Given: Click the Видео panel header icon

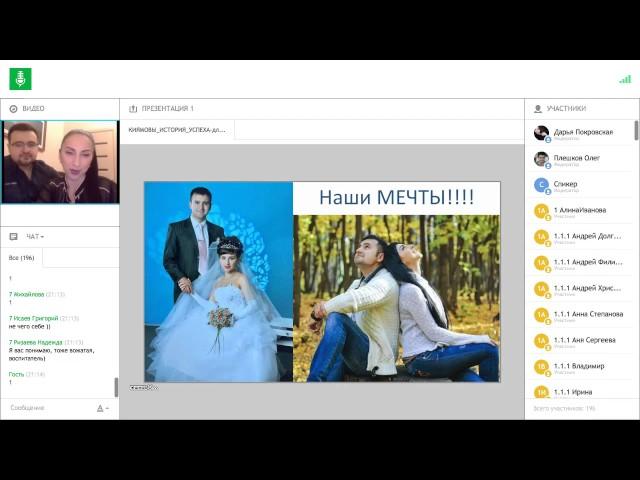Looking at the screenshot, I should point(13,109).
